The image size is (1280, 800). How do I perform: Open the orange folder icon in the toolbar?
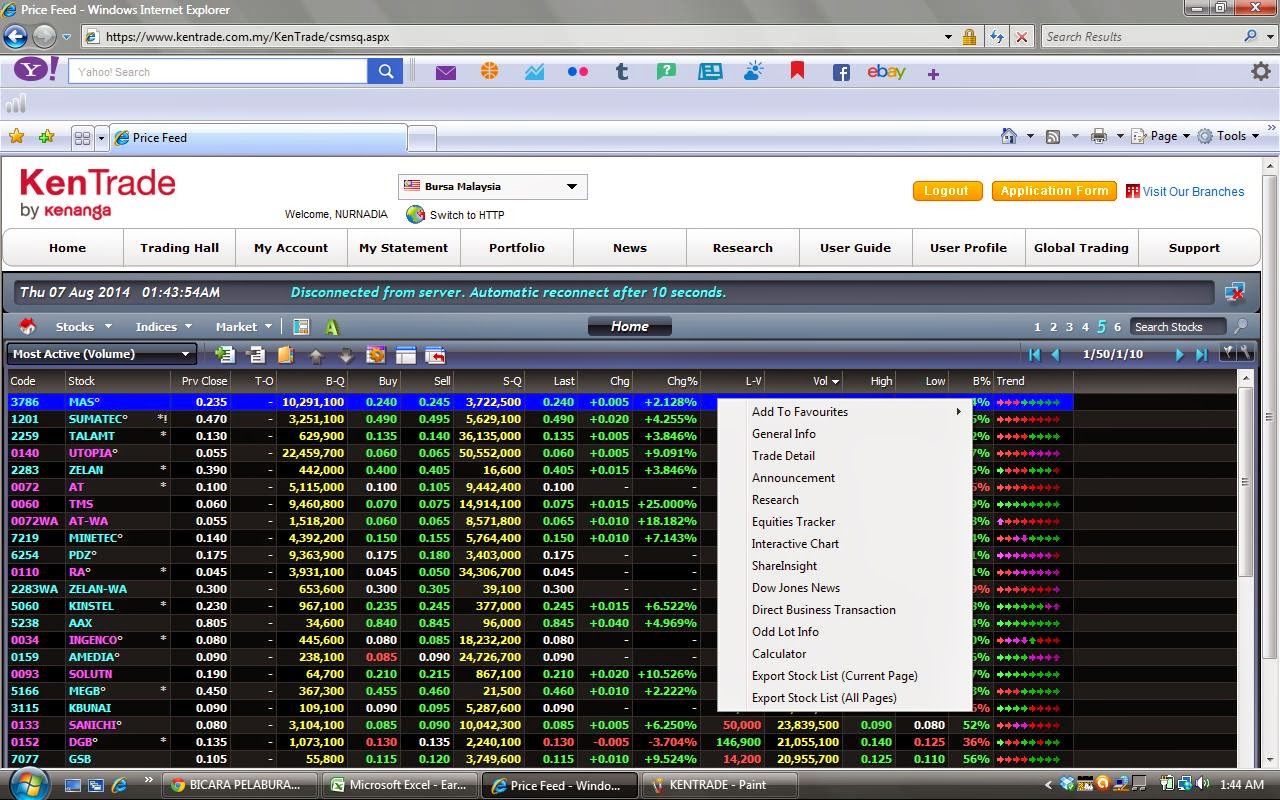point(287,355)
